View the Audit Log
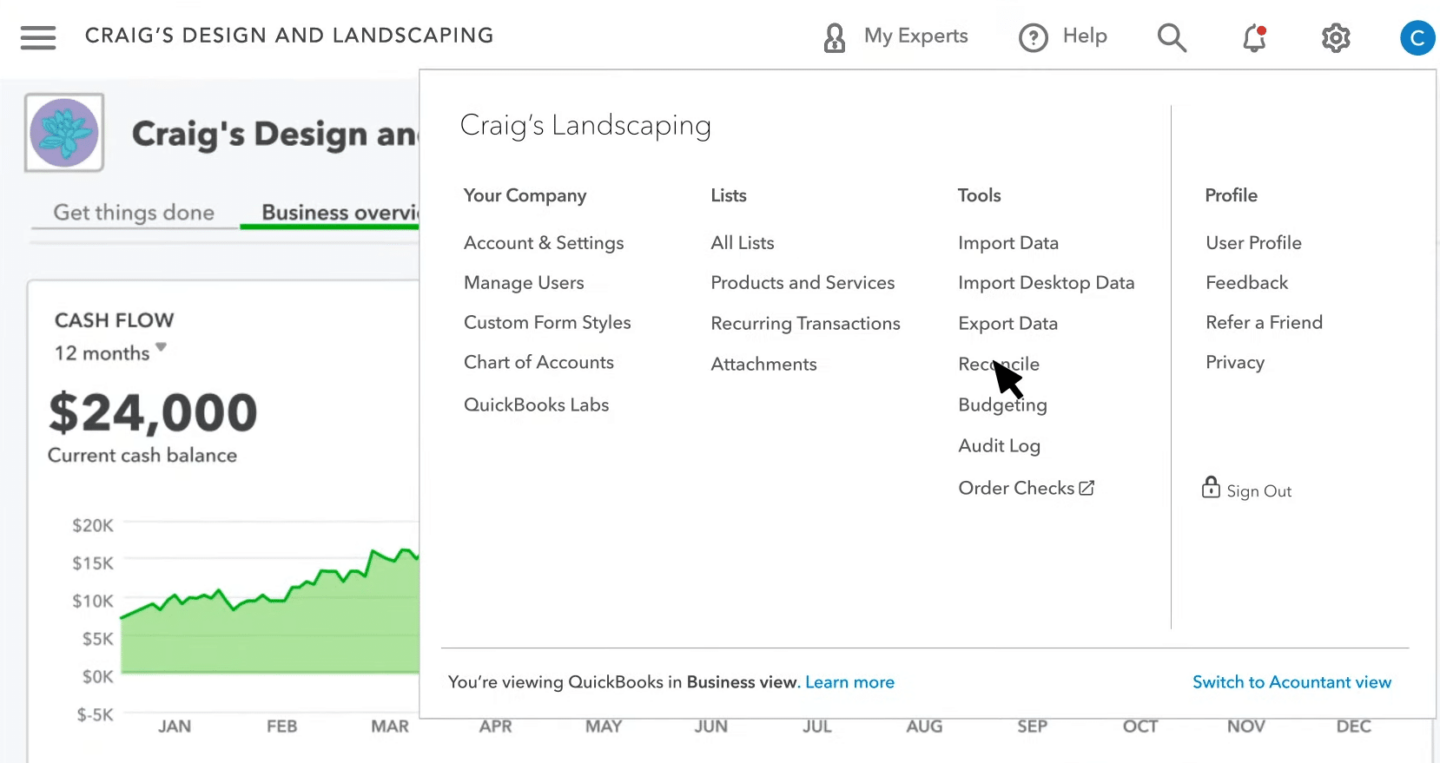The image size is (1440, 763). pyautogui.click(x=999, y=446)
